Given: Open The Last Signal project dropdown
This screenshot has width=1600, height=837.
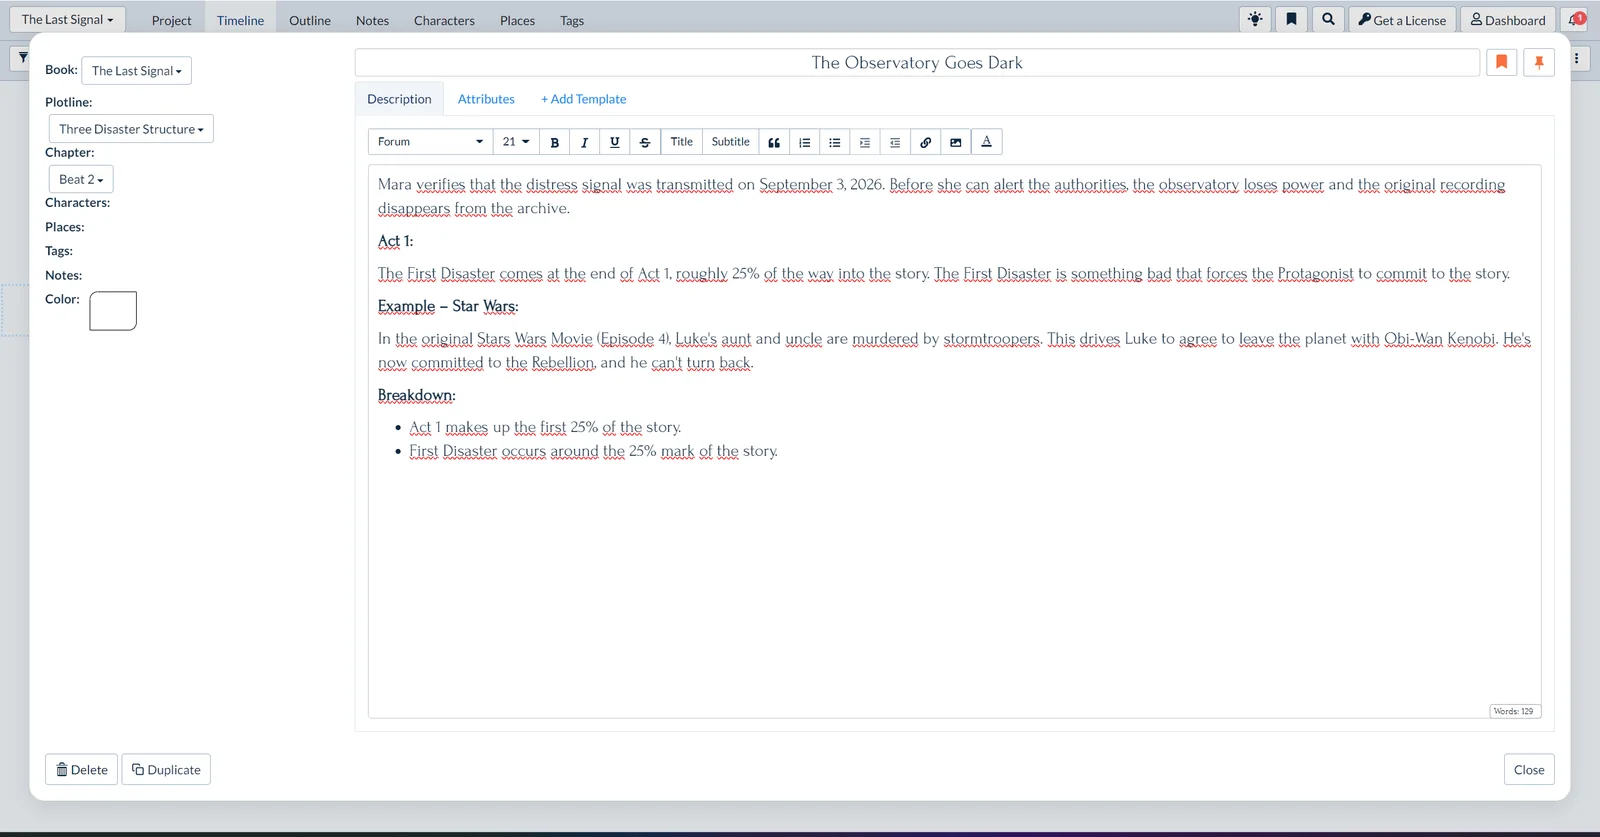Looking at the screenshot, I should [x=68, y=19].
